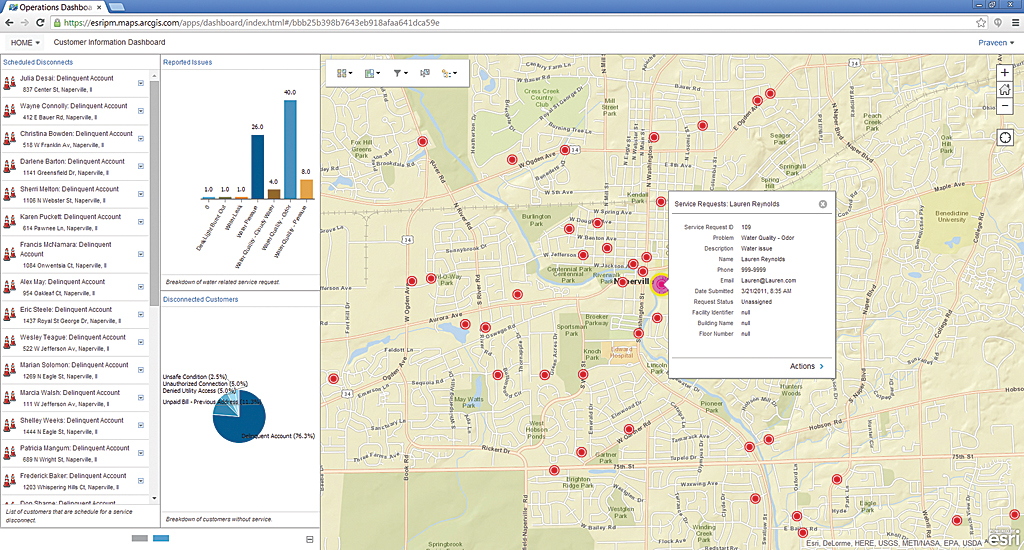Viewport: 1024px width, 550px height.
Task: Select the dark blue bar labeled 26.0
Action: pyautogui.click(x=257, y=167)
